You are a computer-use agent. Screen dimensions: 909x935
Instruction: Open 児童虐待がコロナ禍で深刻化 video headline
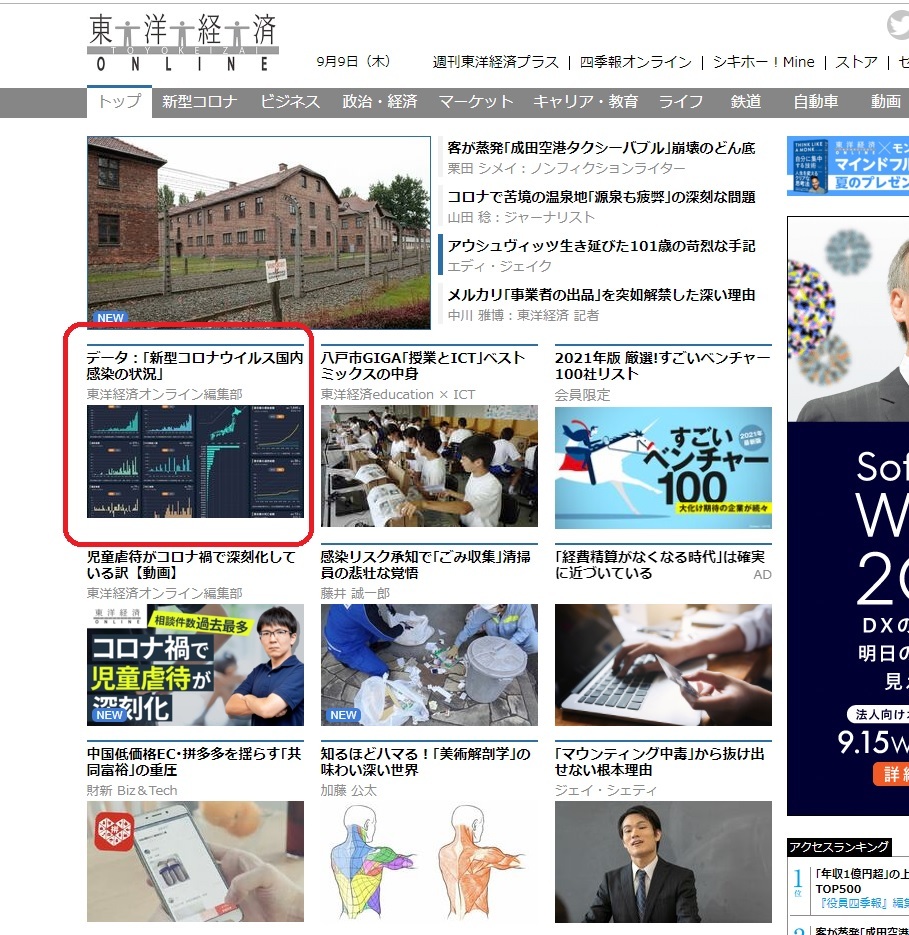coord(191,565)
